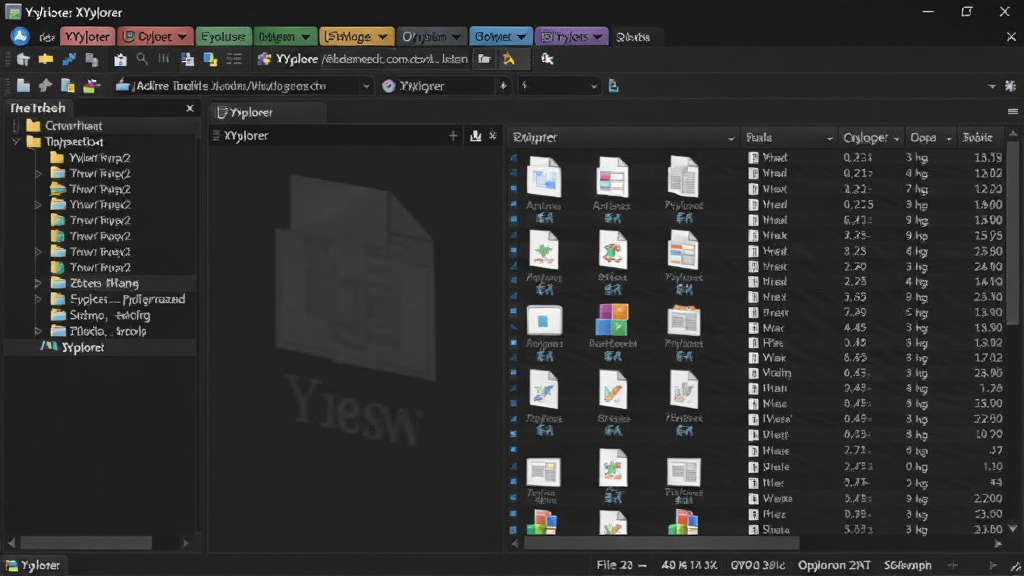Select the red XYylorer tab at top
The width and height of the screenshot is (1024, 576).
(87, 37)
